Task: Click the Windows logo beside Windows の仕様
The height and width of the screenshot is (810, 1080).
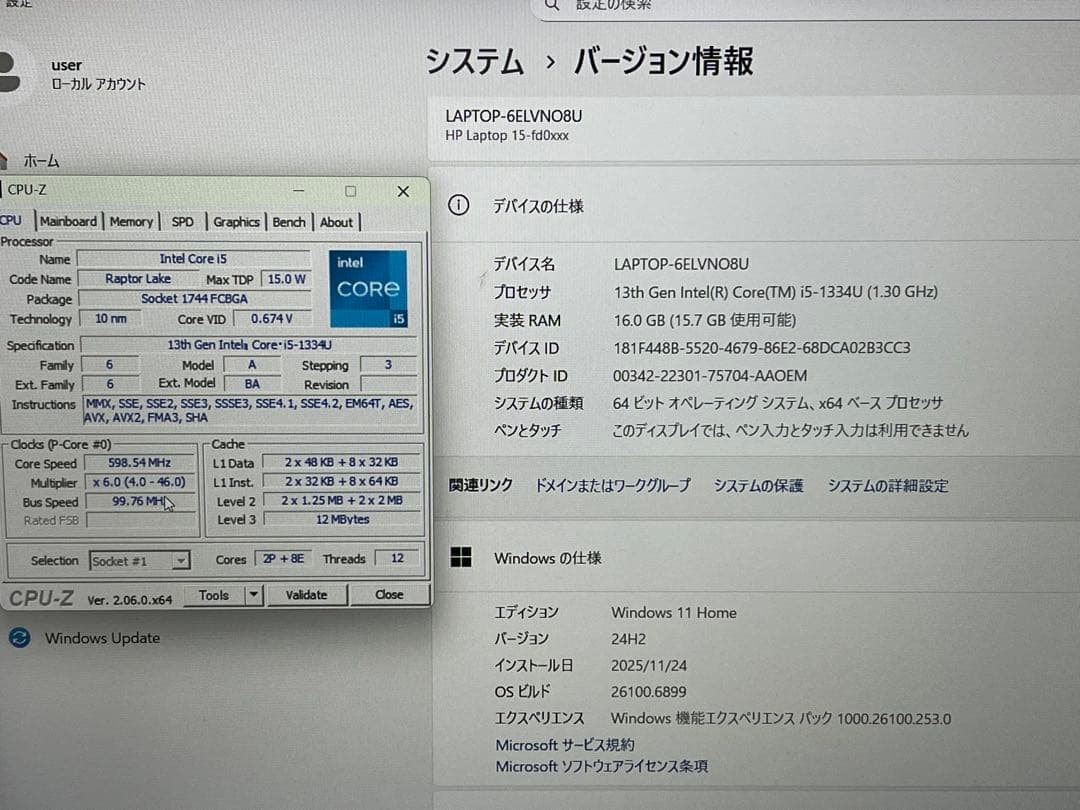Action: (462, 556)
